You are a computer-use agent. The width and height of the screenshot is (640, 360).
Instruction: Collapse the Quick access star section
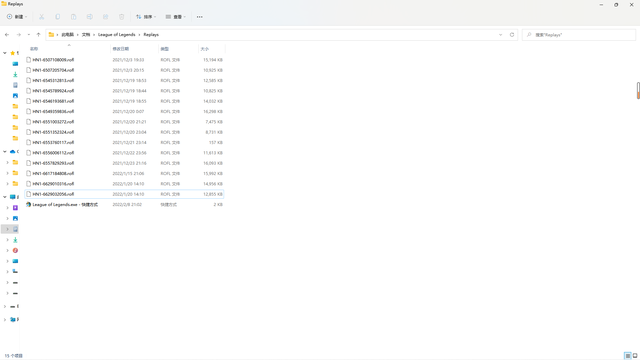click(x=4, y=53)
